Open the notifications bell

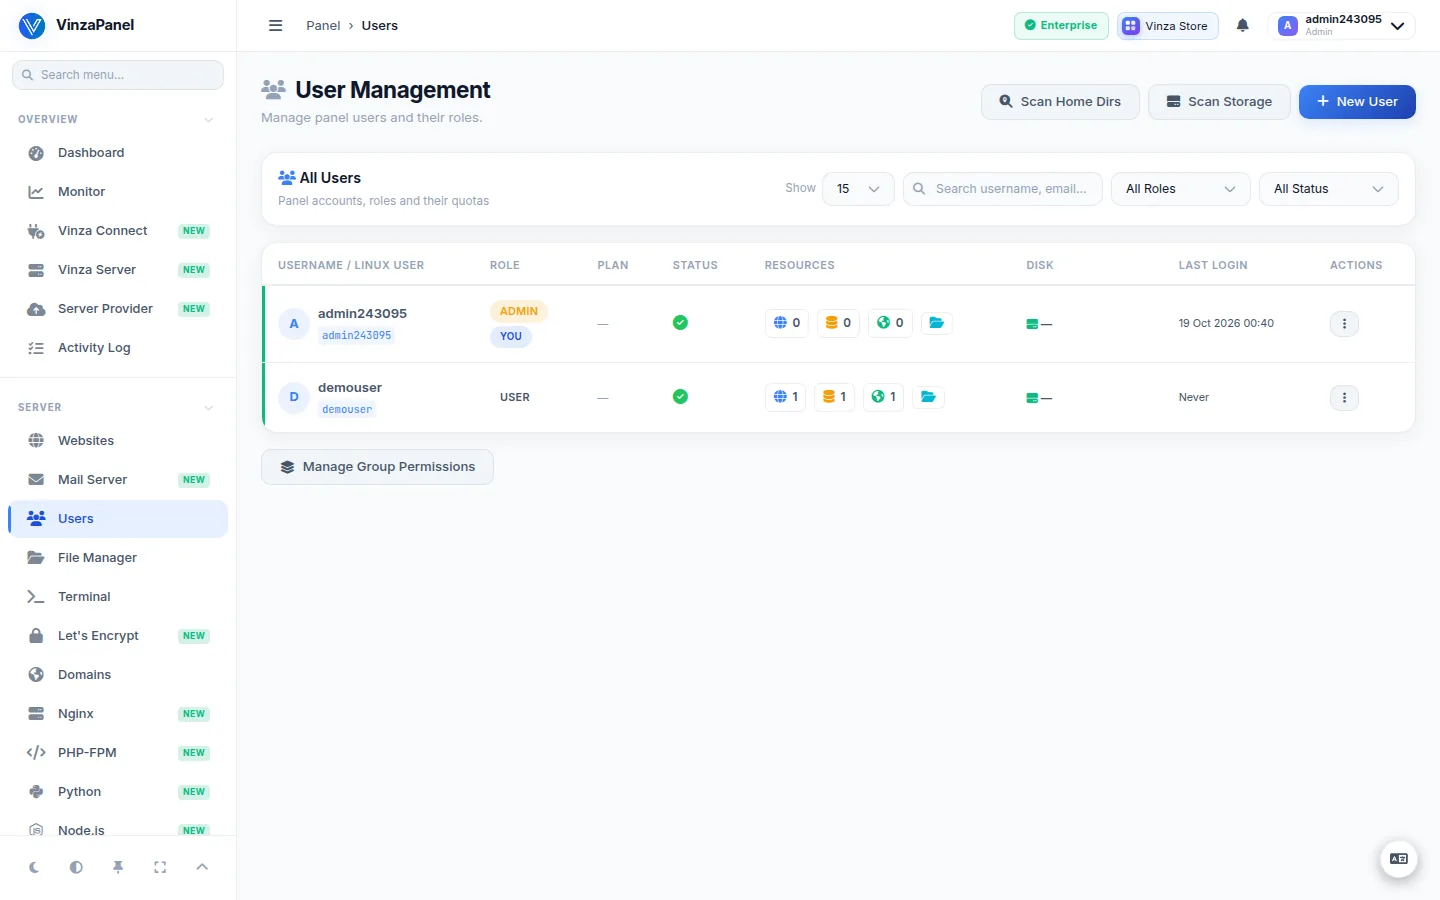tap(1243, 26)
